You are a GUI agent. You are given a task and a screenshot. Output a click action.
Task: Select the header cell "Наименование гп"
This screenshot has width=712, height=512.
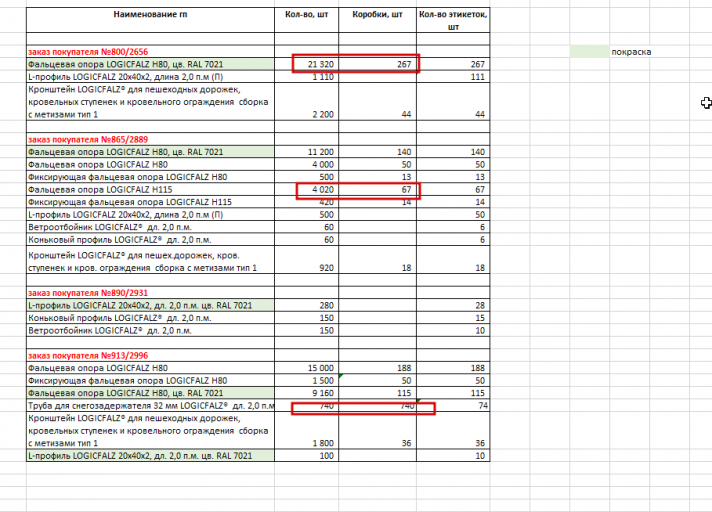[x=150, y=20]
